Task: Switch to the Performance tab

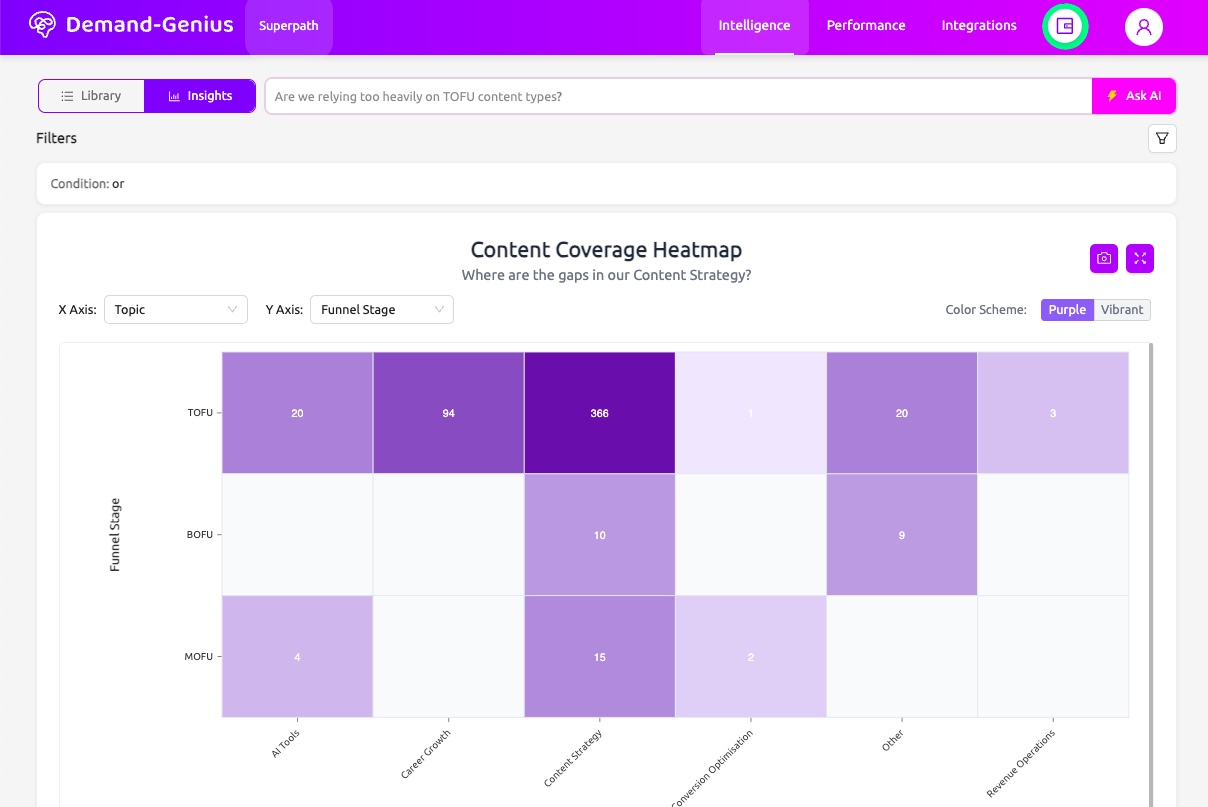Action: tap(865, 26)
